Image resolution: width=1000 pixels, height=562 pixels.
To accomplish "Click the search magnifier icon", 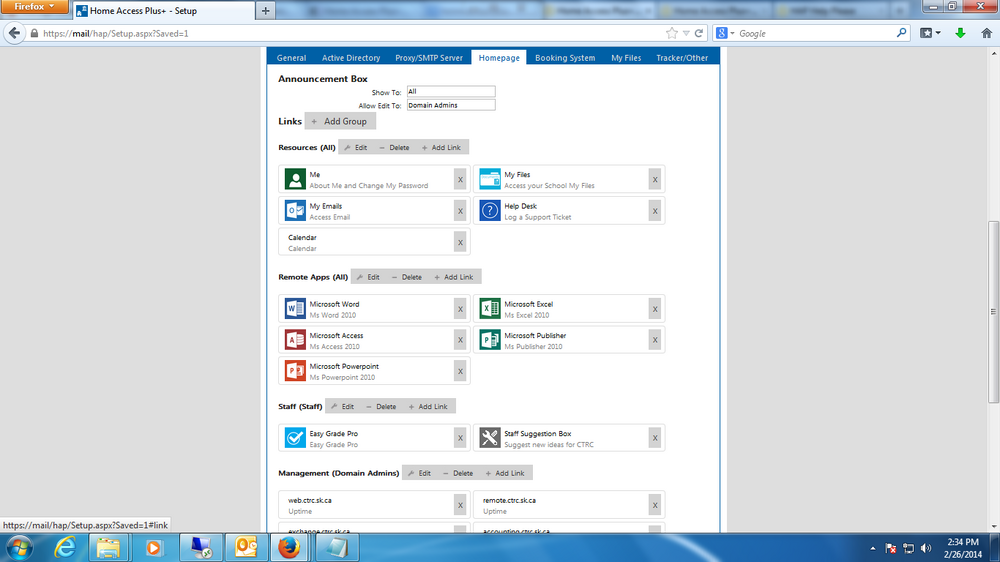I will coord(901,33).
